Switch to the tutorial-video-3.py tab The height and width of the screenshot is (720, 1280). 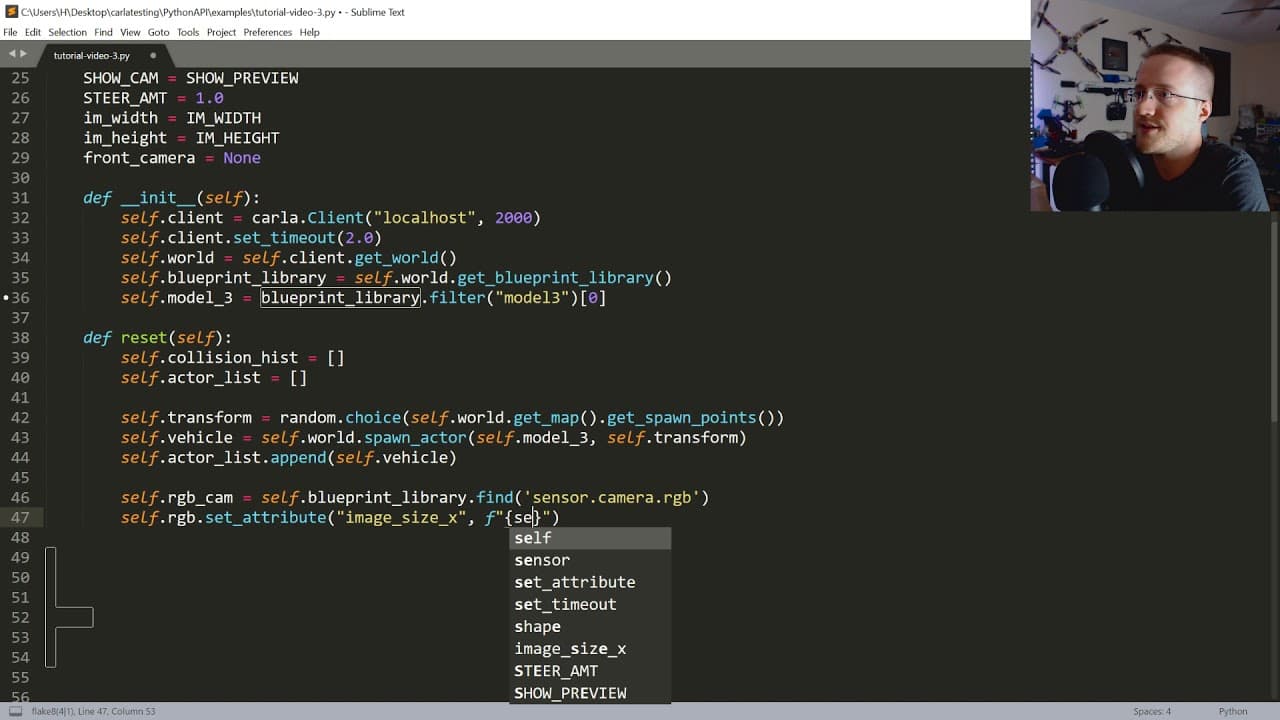coord(92,56)
